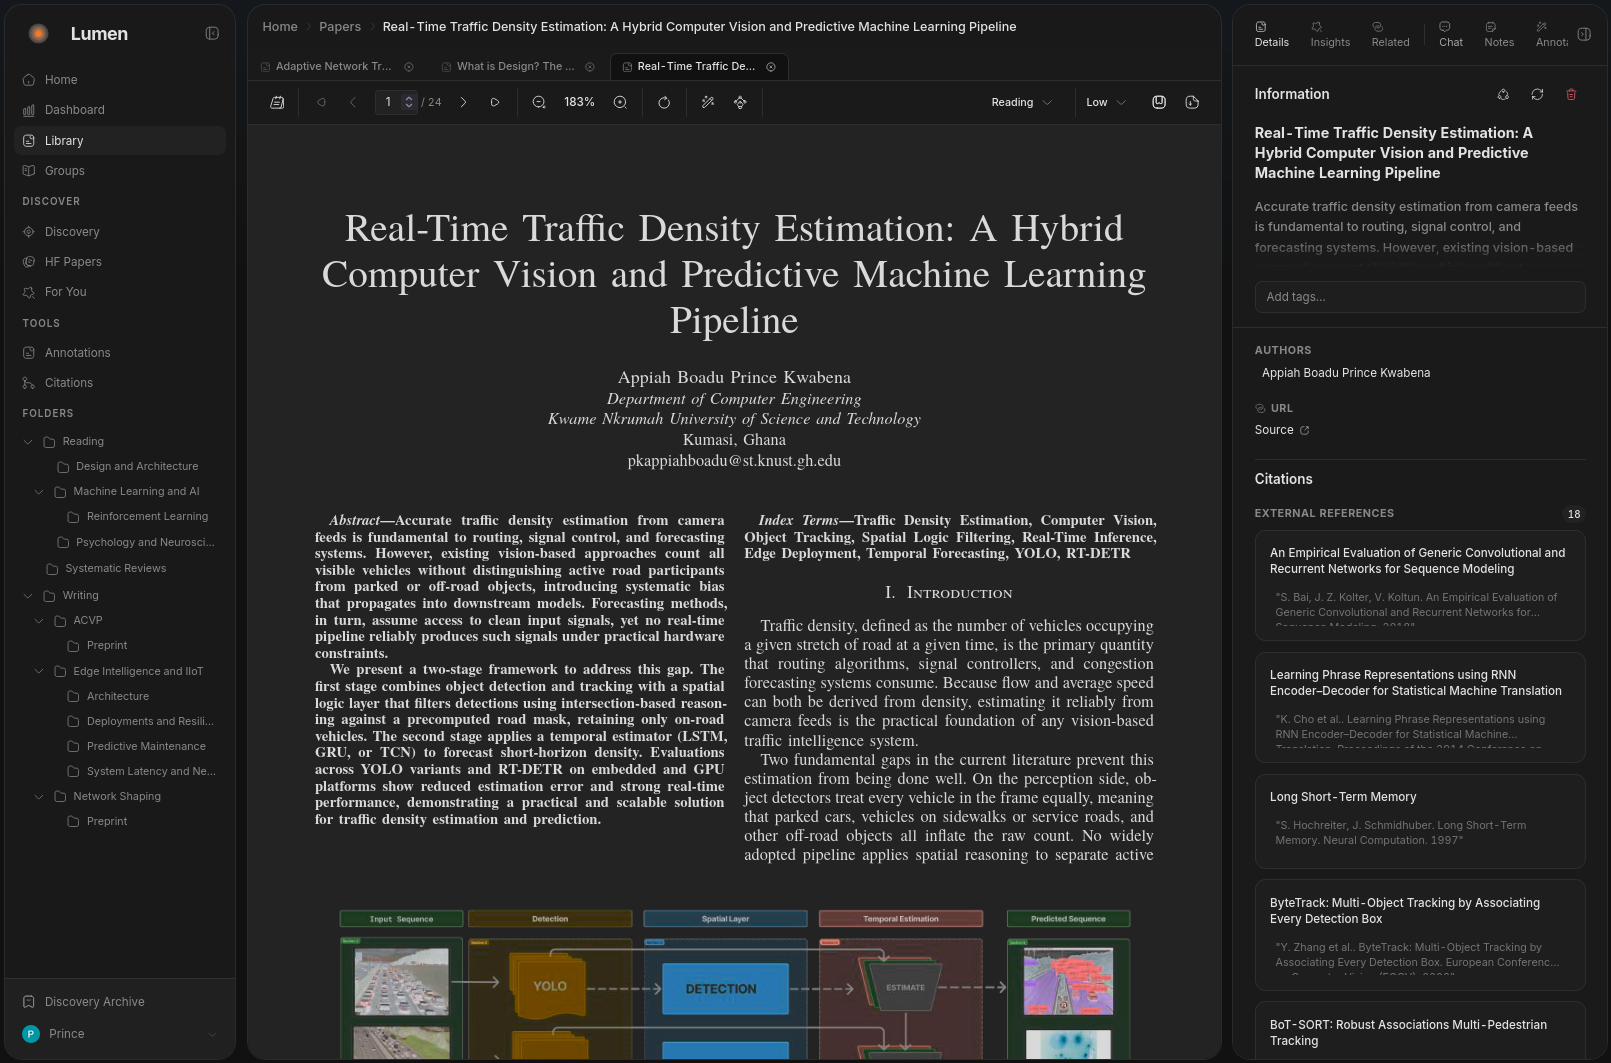Collapse the Edge Intelligence and IIoT folder

click(39, 672)
